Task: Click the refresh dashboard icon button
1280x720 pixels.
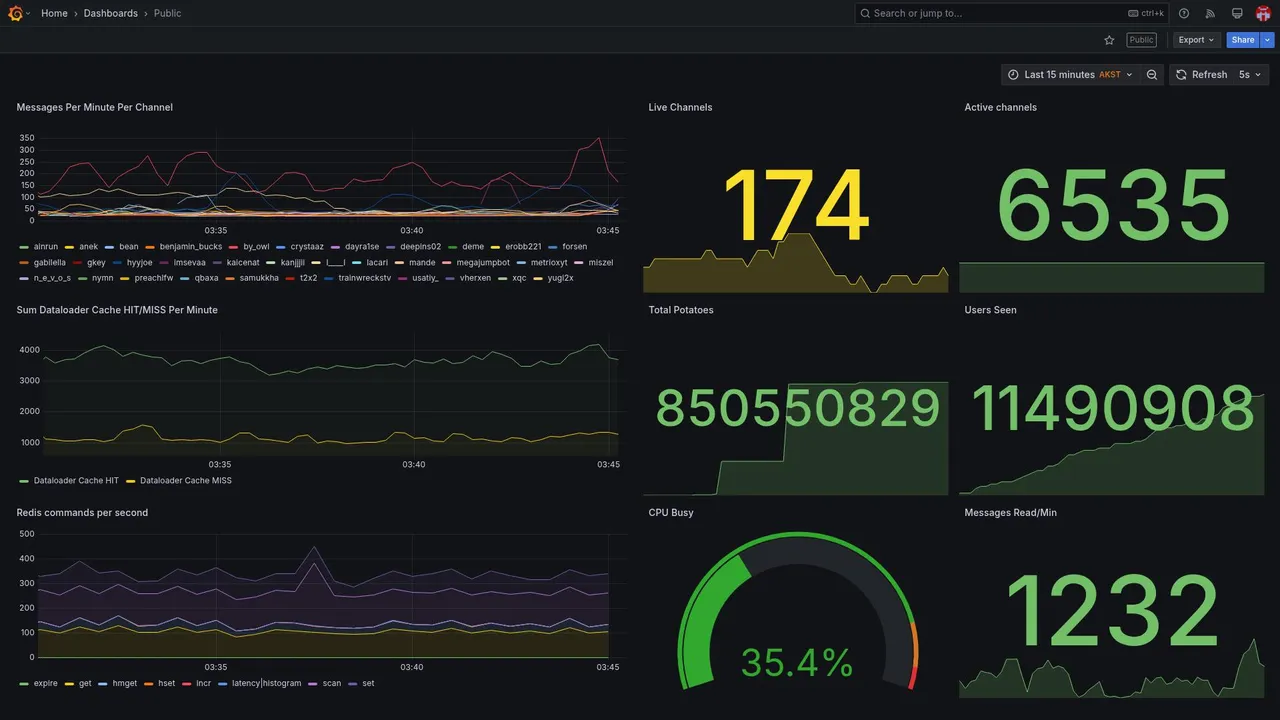Action: [x=1201, y=75]
